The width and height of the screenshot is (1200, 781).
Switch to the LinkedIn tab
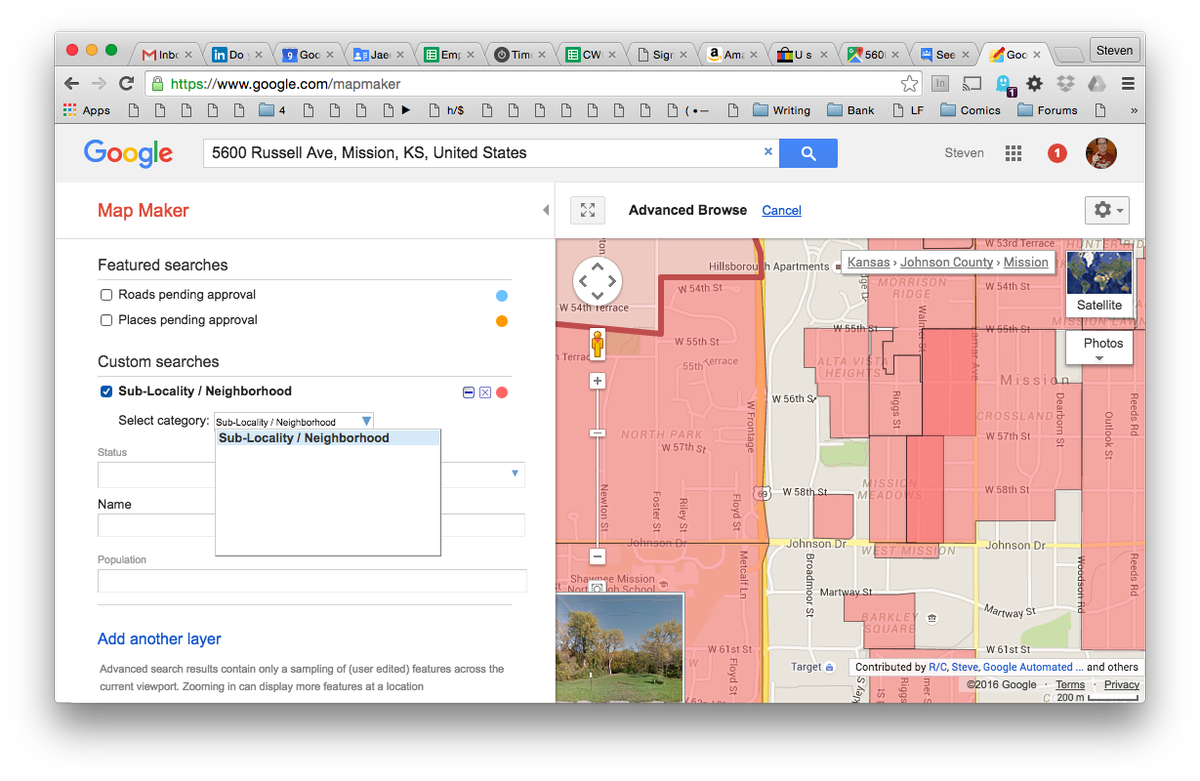click(x=236, y=54)
